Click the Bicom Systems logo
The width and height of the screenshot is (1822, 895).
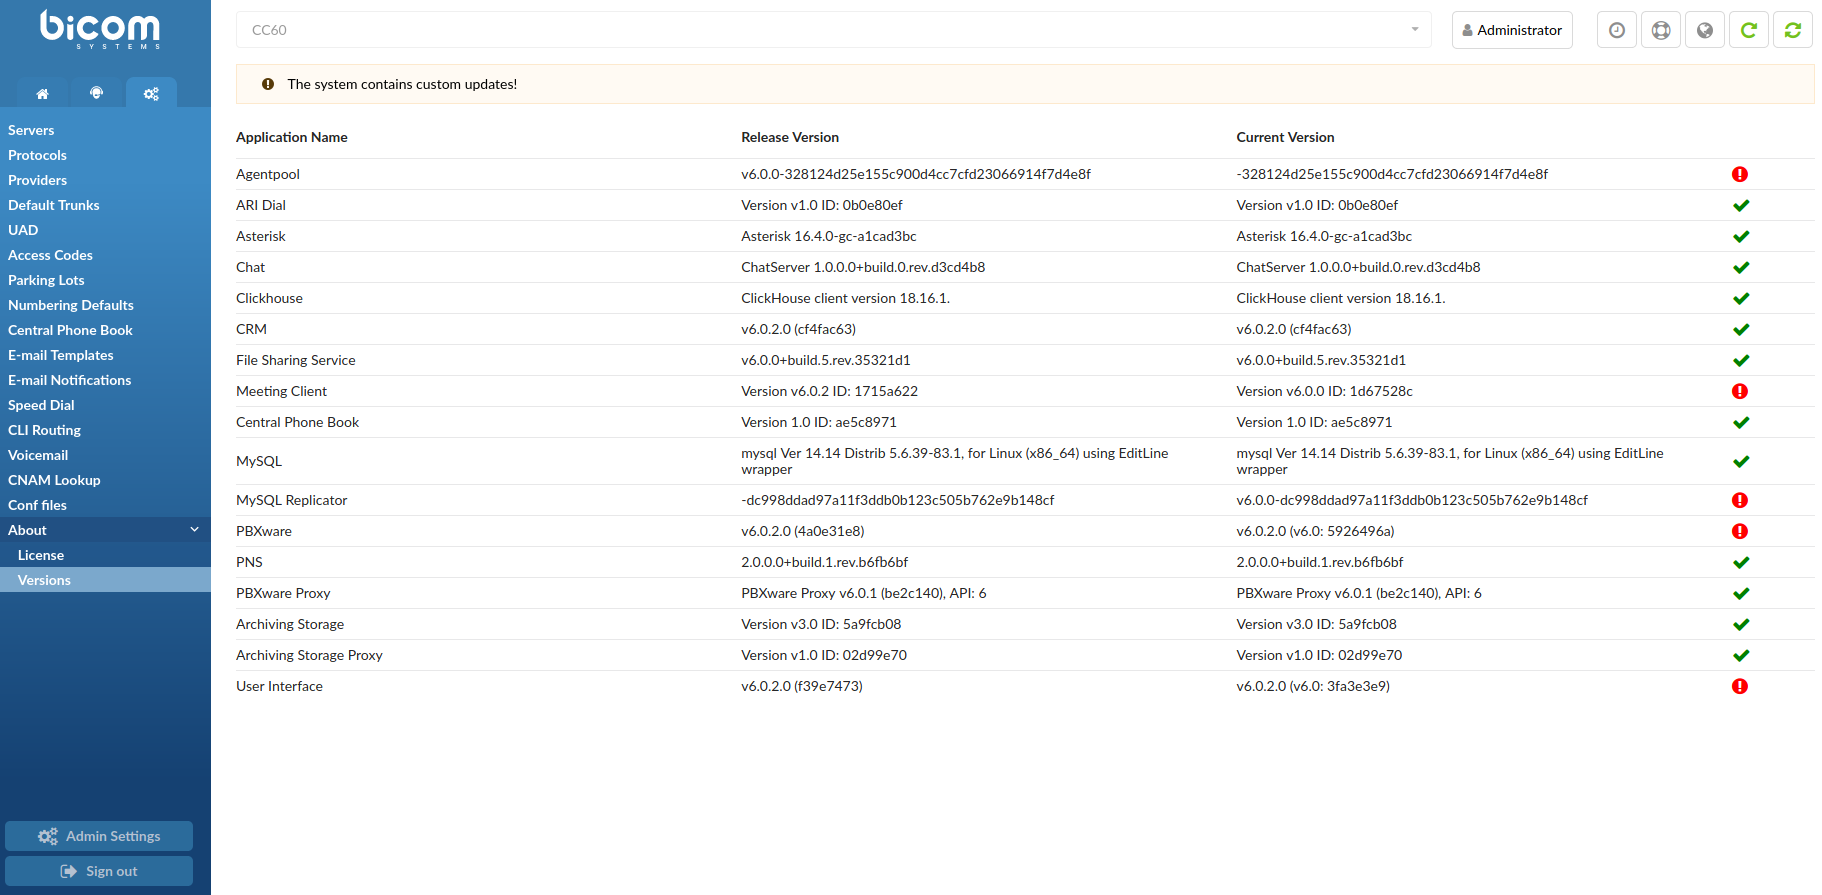100,29
